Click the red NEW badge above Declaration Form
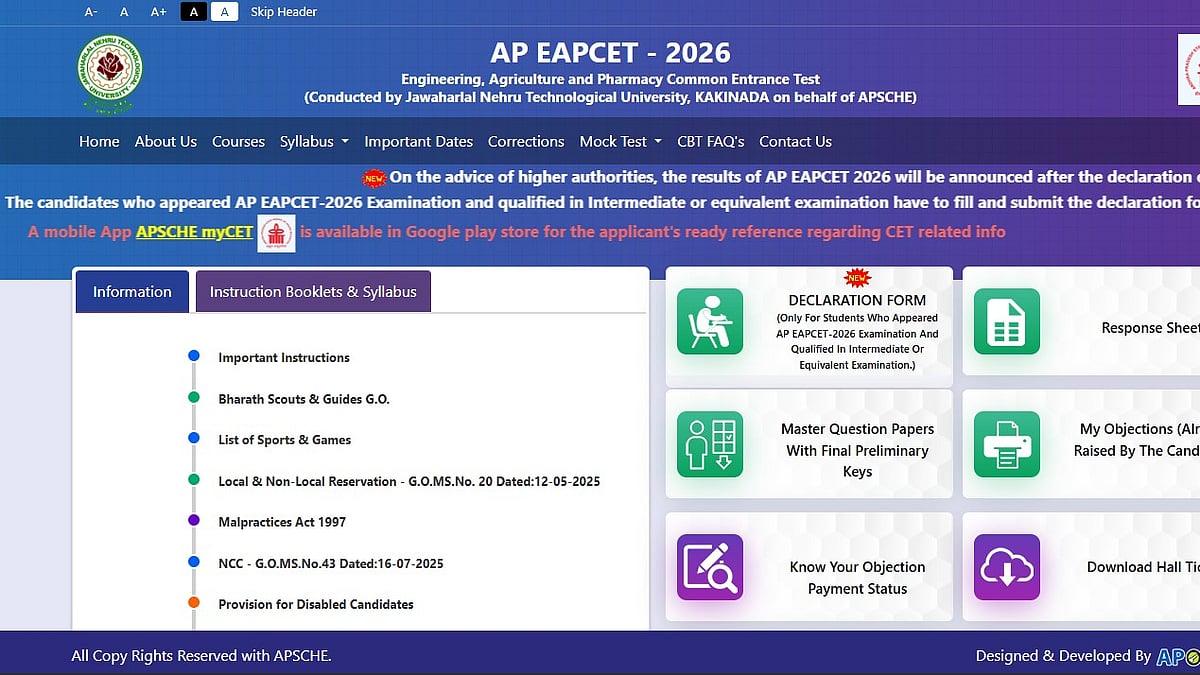This screenshot has height=675, width=1200. point(857,278)
